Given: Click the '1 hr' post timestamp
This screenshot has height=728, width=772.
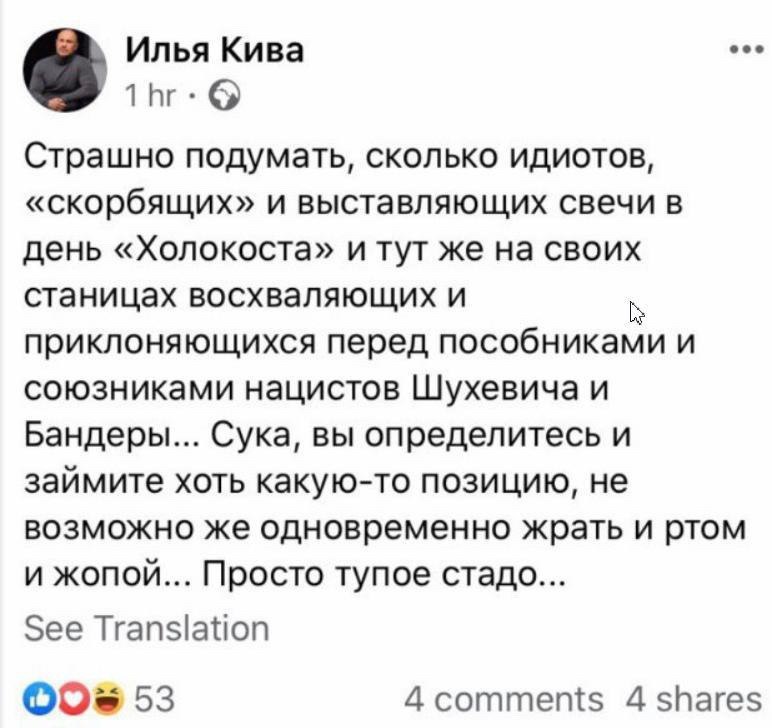Looking at the screenshot, I should click(151, 95).
